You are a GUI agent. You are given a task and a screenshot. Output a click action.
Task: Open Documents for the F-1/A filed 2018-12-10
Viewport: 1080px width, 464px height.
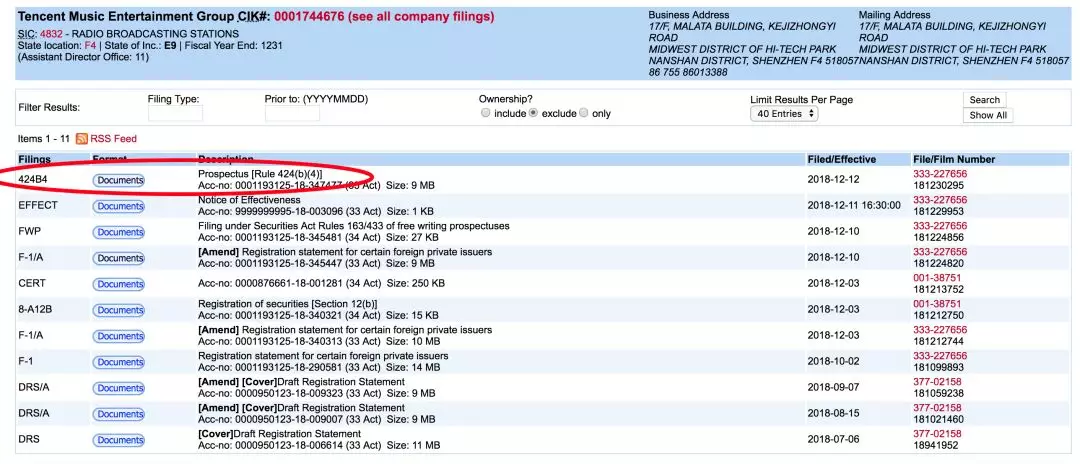click(x=118, y=258)
